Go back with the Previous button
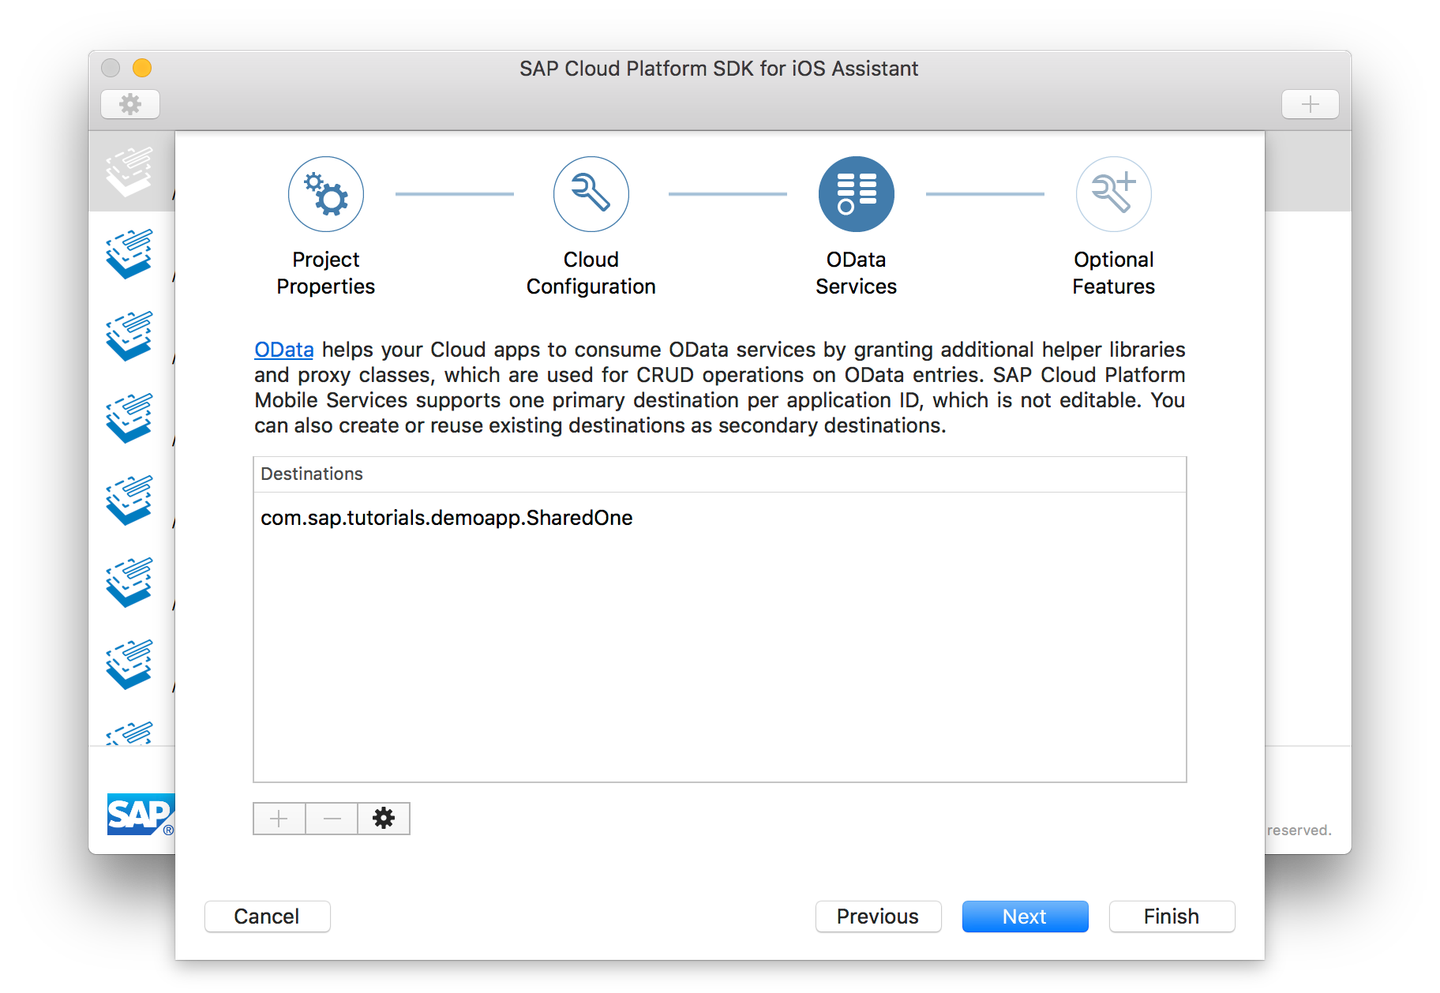This screenshot has height=993, width=1440. pos(878,916)
